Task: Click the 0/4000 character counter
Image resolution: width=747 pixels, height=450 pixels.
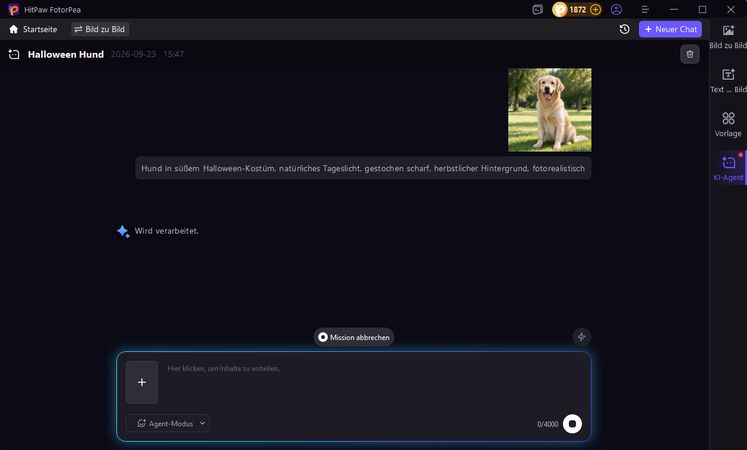Action: 547,424
